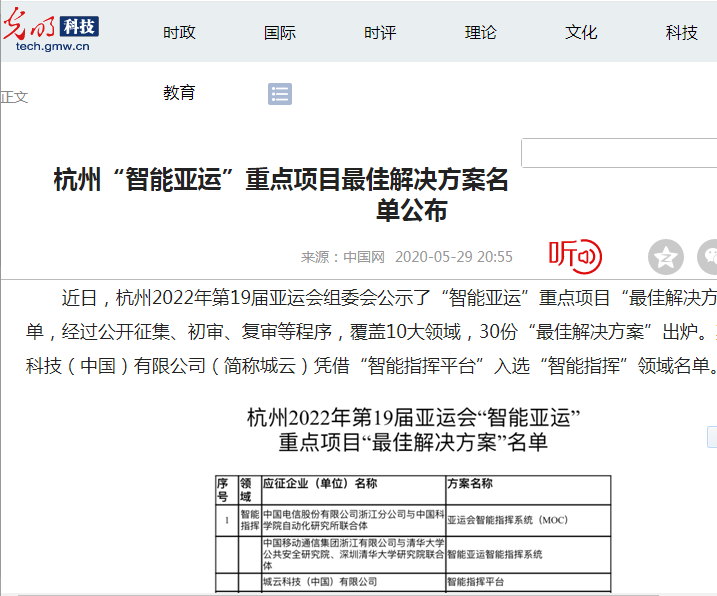Open the navigation list menu icon
The width and height of the screenshot is (717, 596).
pos(280,94)
